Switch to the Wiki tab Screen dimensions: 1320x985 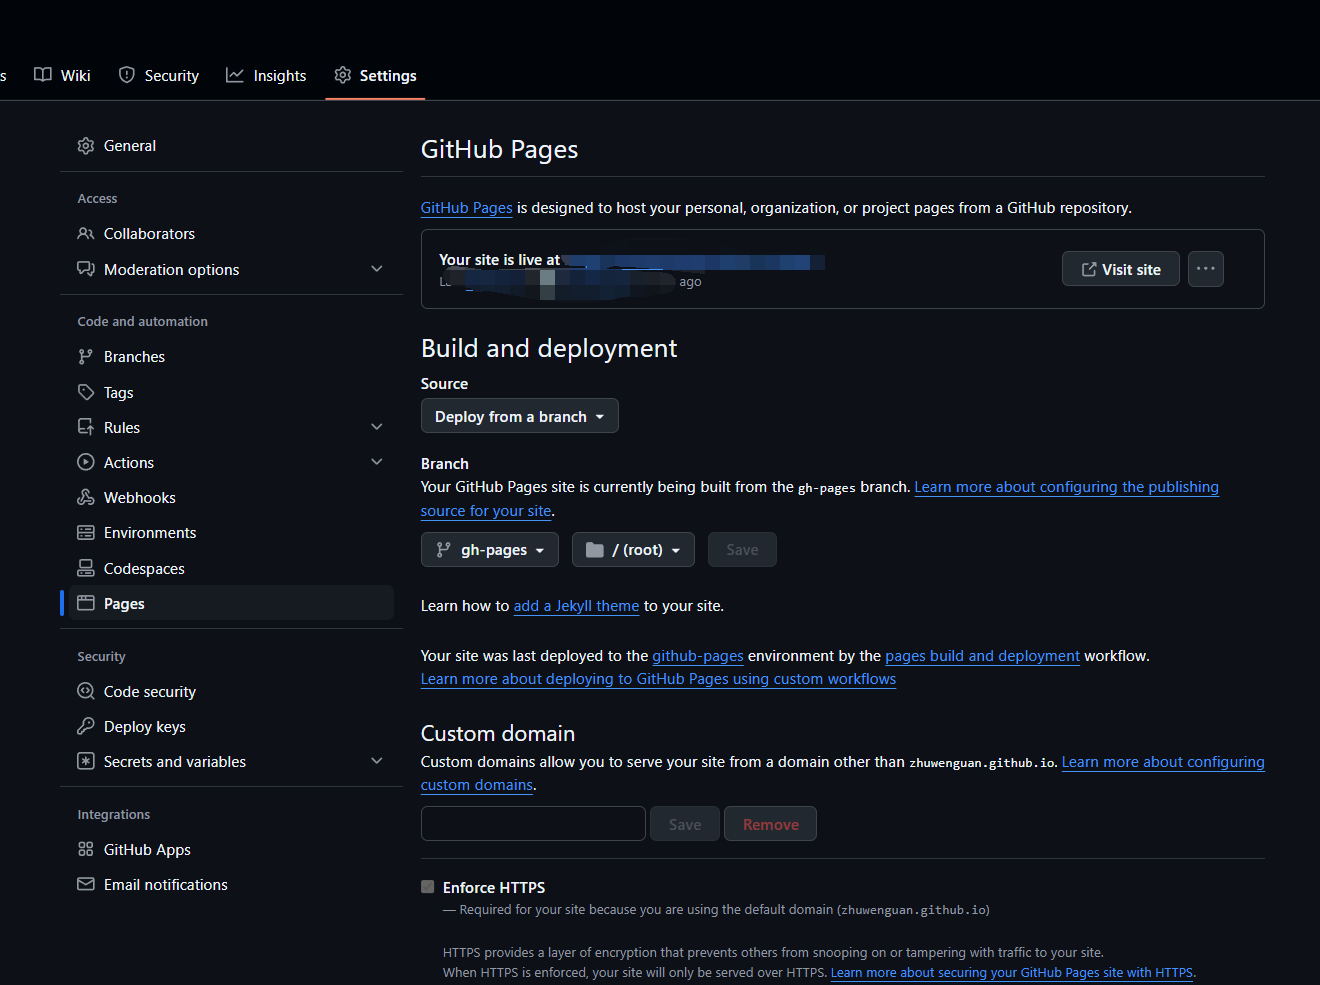point(62,75)
